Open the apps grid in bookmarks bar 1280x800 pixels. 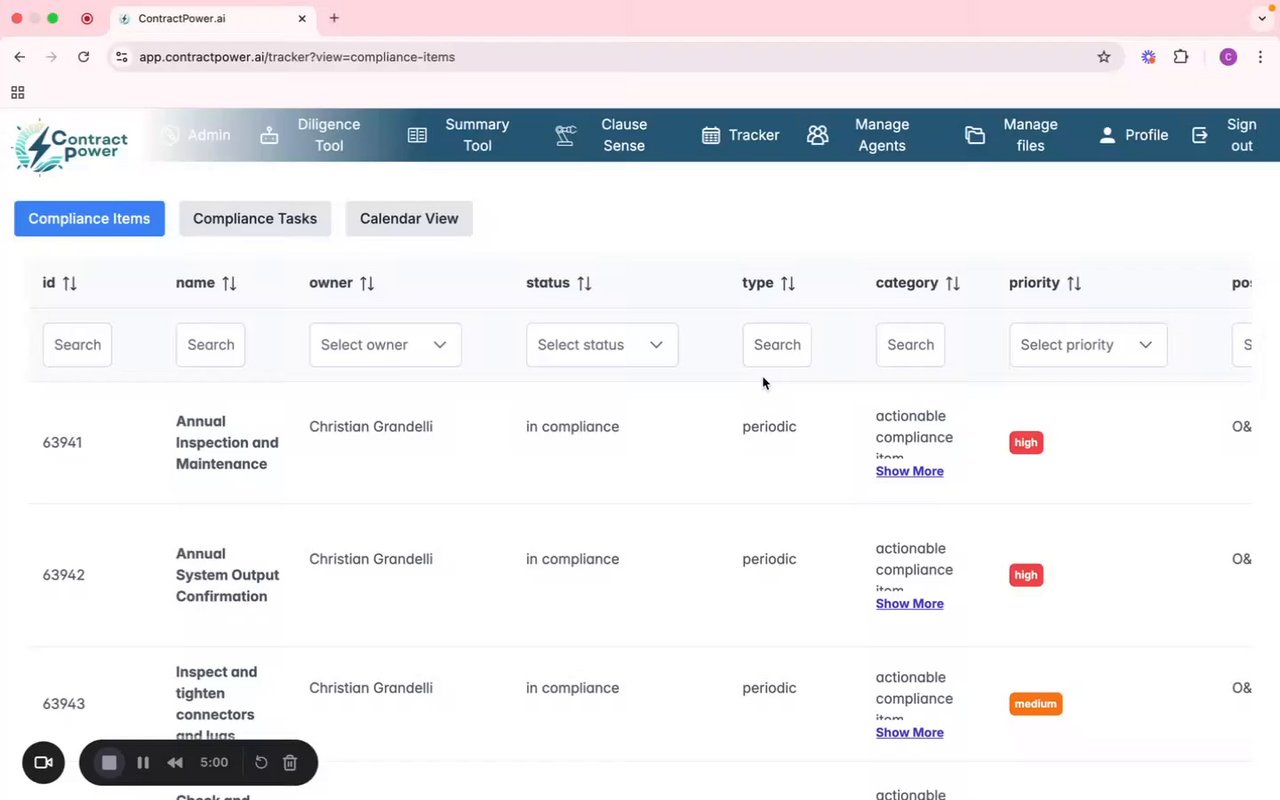point(18,92)
